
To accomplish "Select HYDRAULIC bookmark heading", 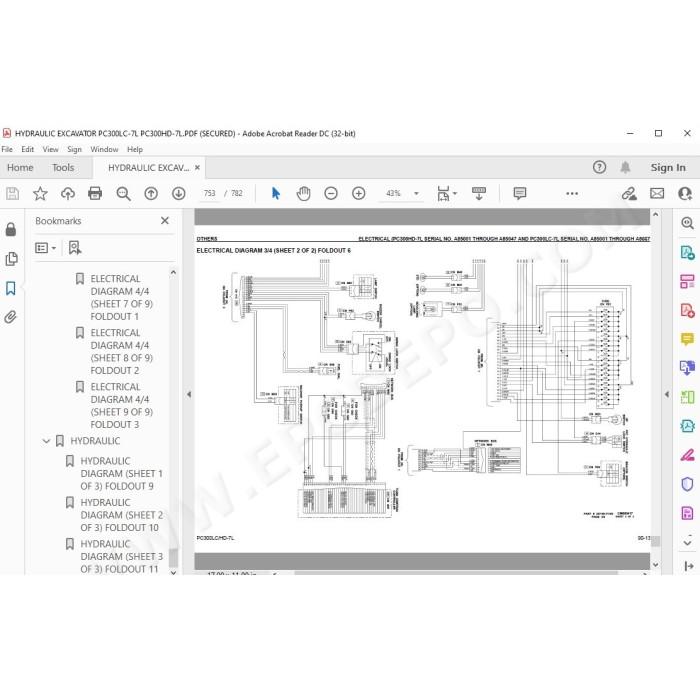I will coord(95,441).
